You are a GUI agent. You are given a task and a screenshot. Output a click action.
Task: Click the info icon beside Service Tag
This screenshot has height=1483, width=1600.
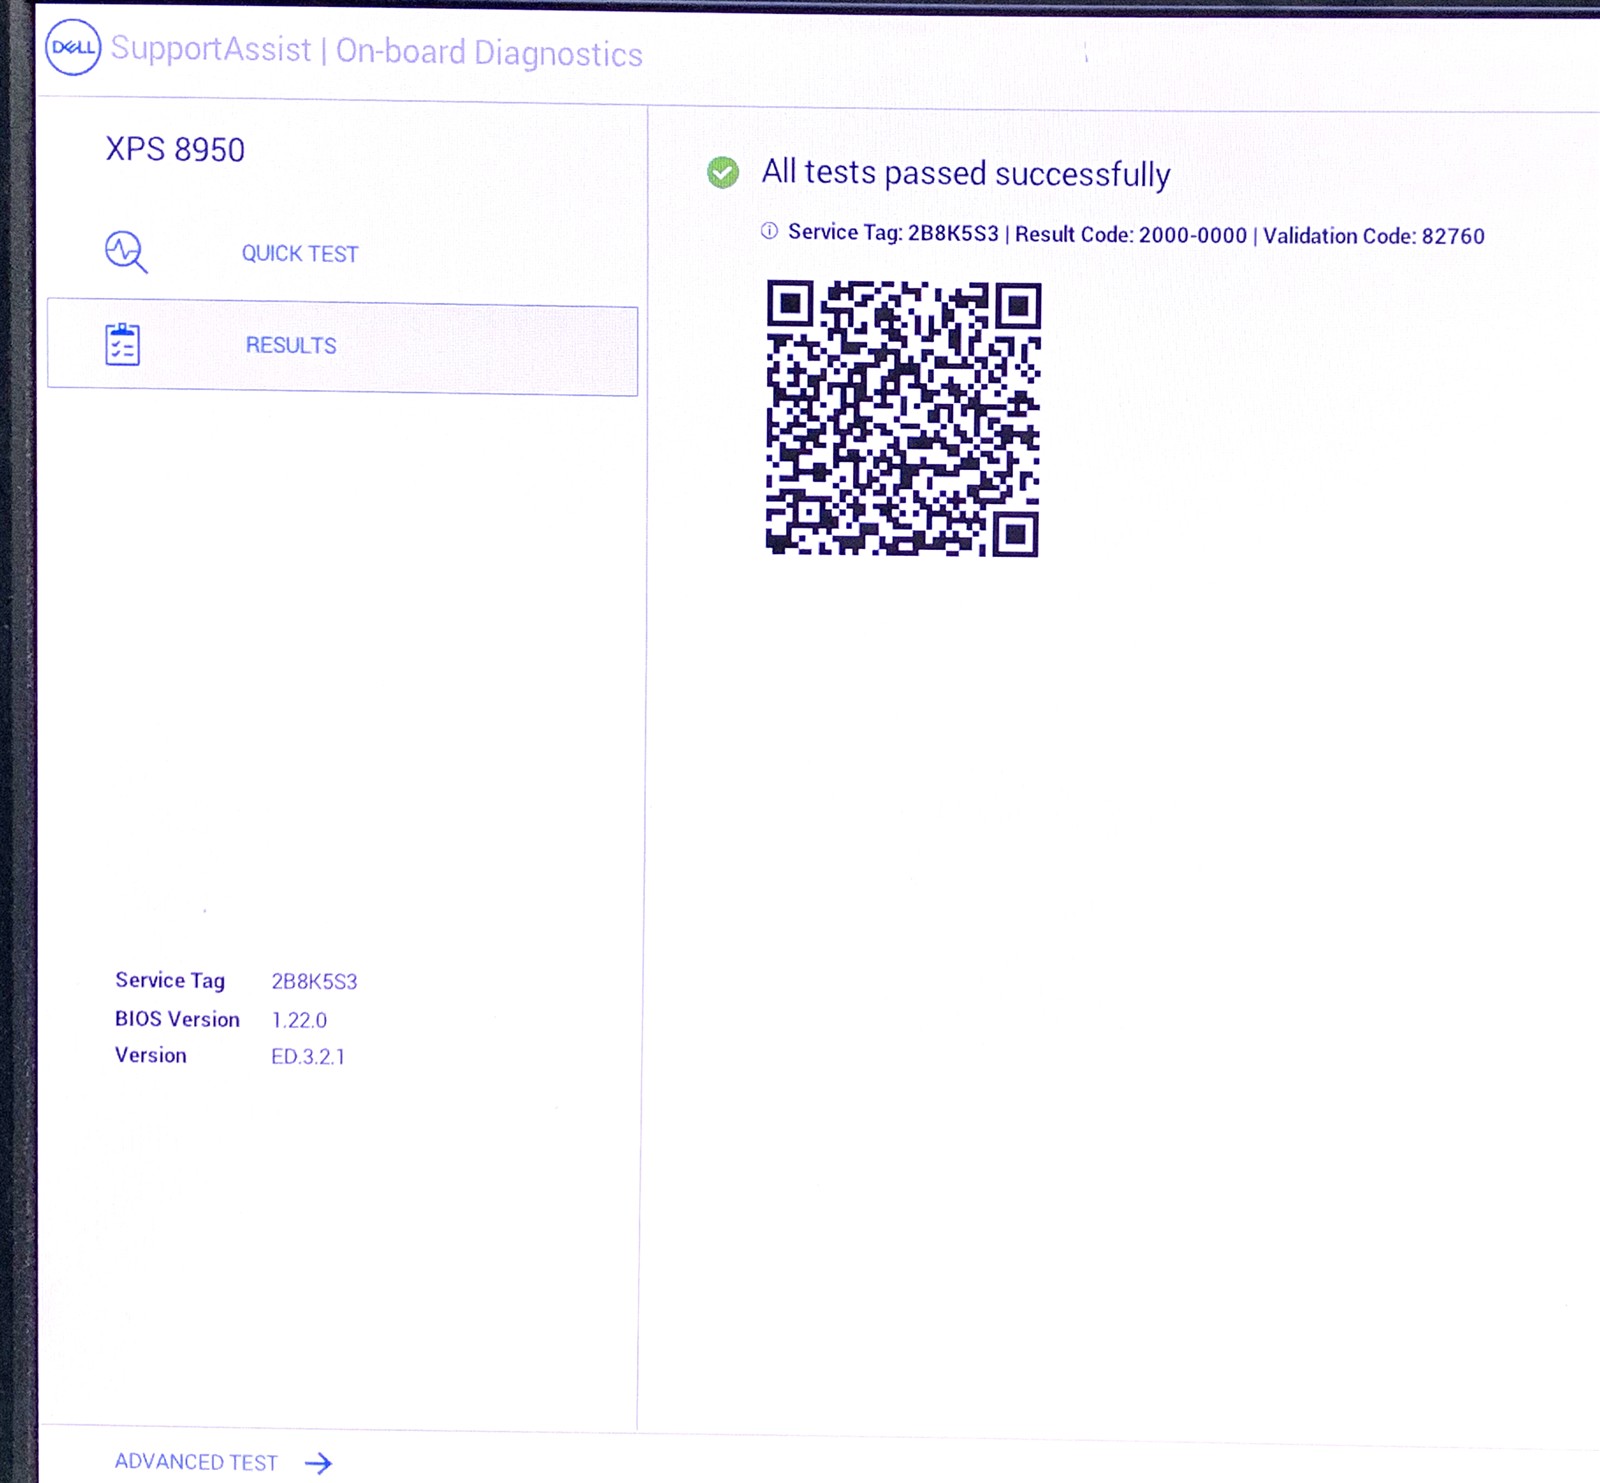click(x=769, y=232)
